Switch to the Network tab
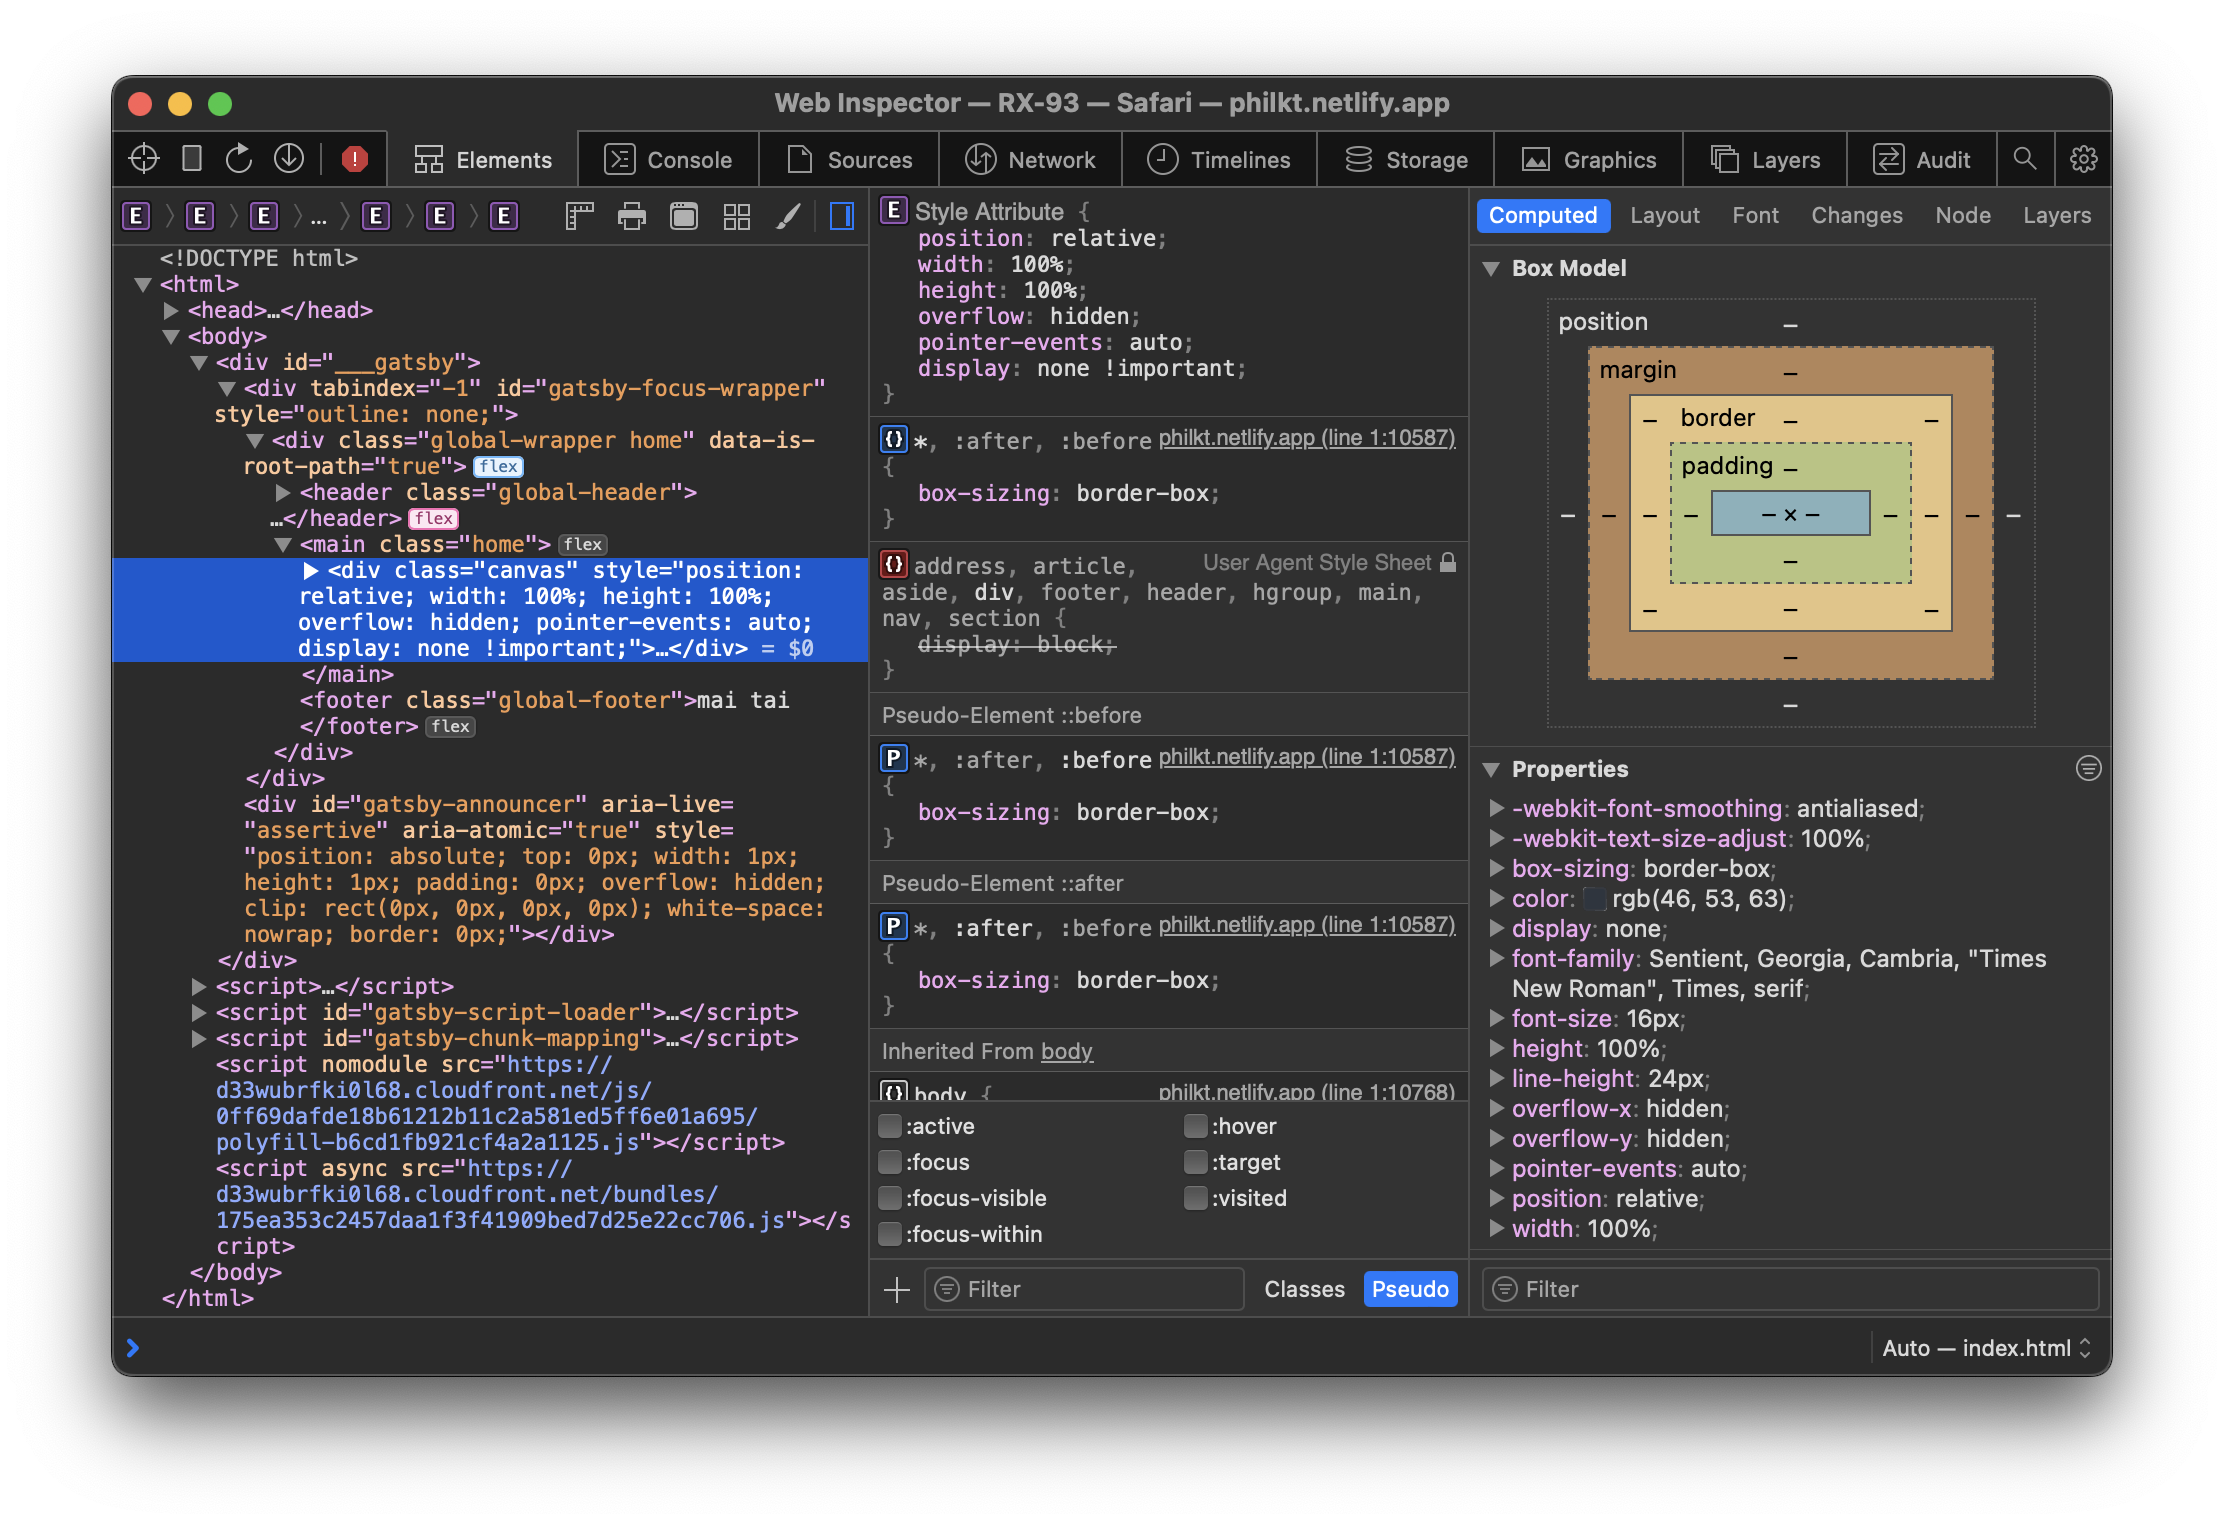Screen dimensions: 2224x1524 1030,160
